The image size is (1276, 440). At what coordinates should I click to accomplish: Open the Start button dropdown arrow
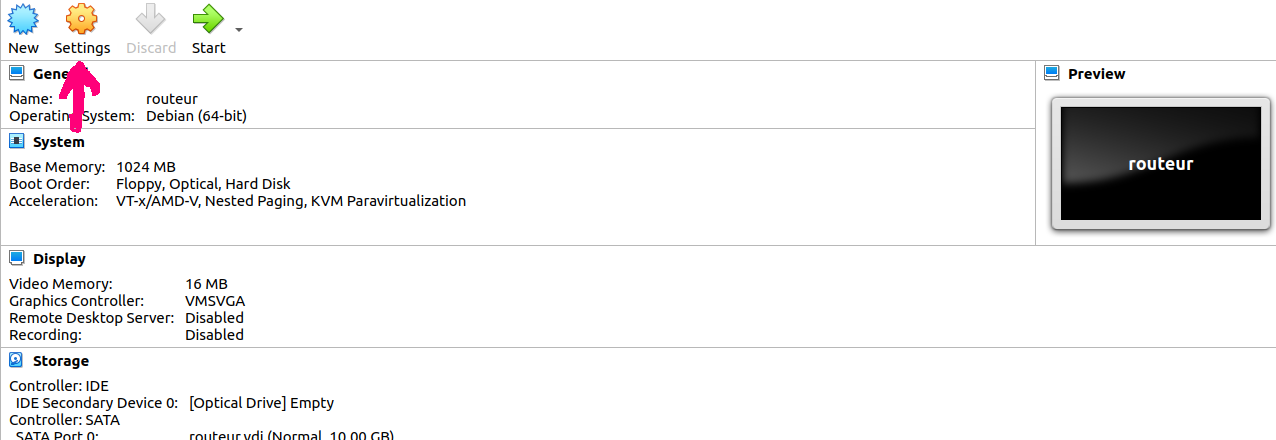pyautogui.click(x=239, y=29)
